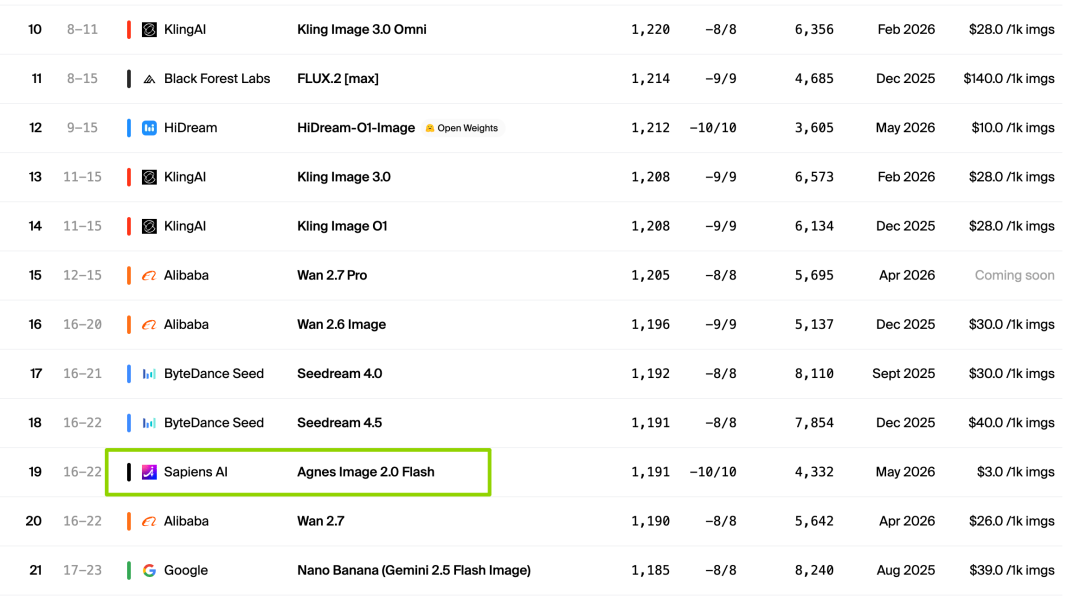Click ByteDance Seed logo in Seedream 4.0 row
This screenshot has width=1080, height=603.
click(x=149, y=374)
